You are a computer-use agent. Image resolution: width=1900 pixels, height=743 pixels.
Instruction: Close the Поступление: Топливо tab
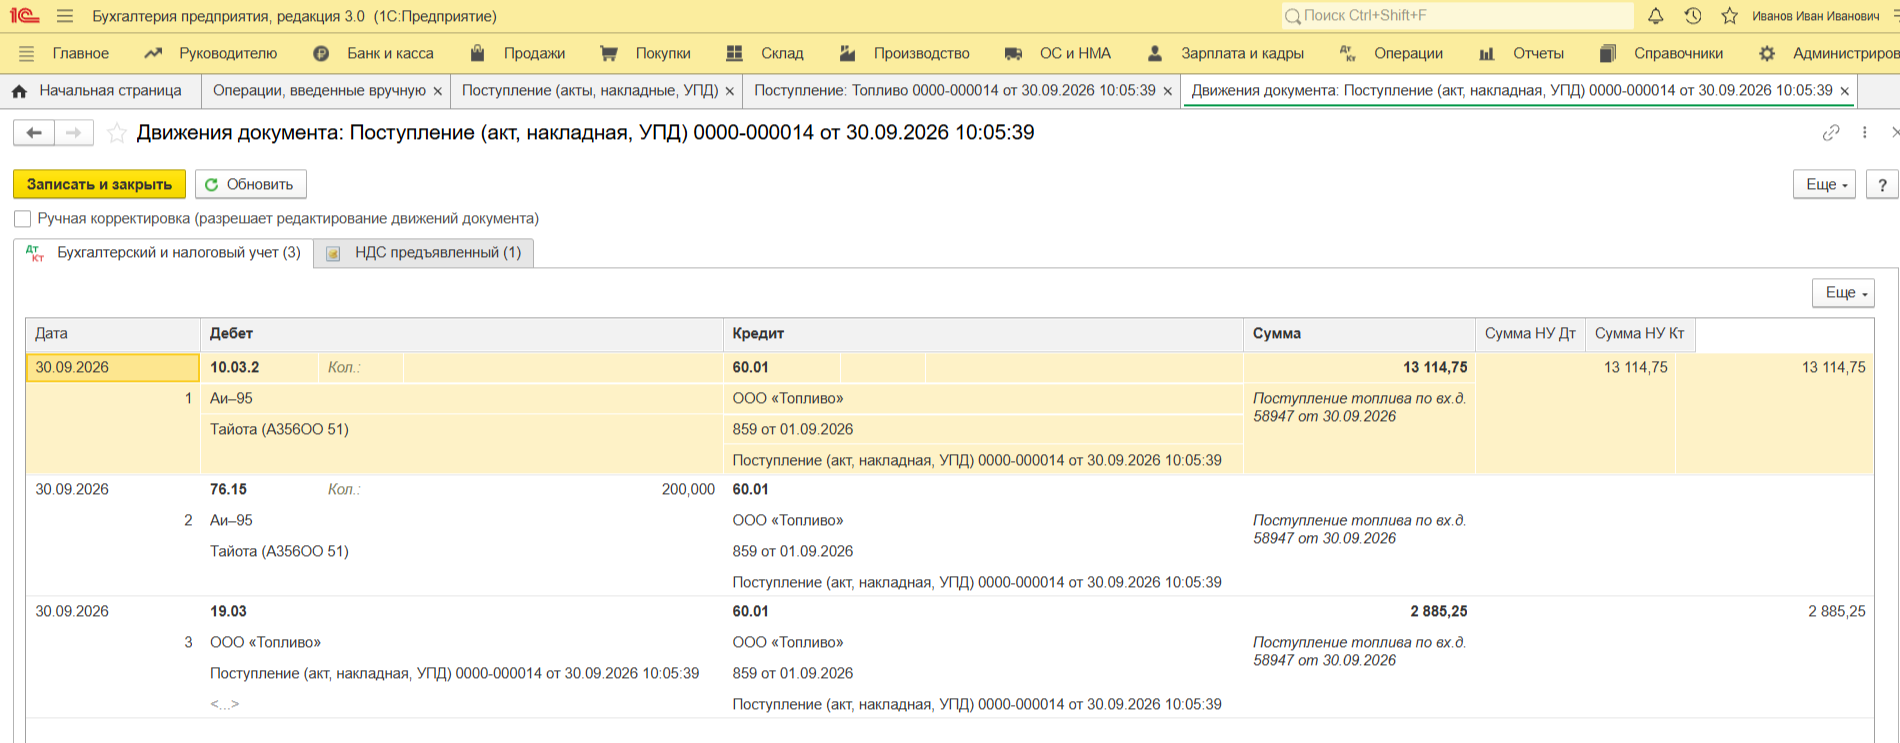coord(1168,91)
